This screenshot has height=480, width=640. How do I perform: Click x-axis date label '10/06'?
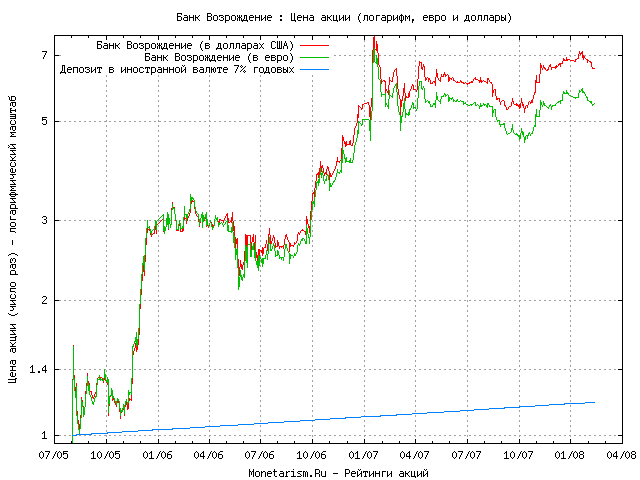(312, 455)
